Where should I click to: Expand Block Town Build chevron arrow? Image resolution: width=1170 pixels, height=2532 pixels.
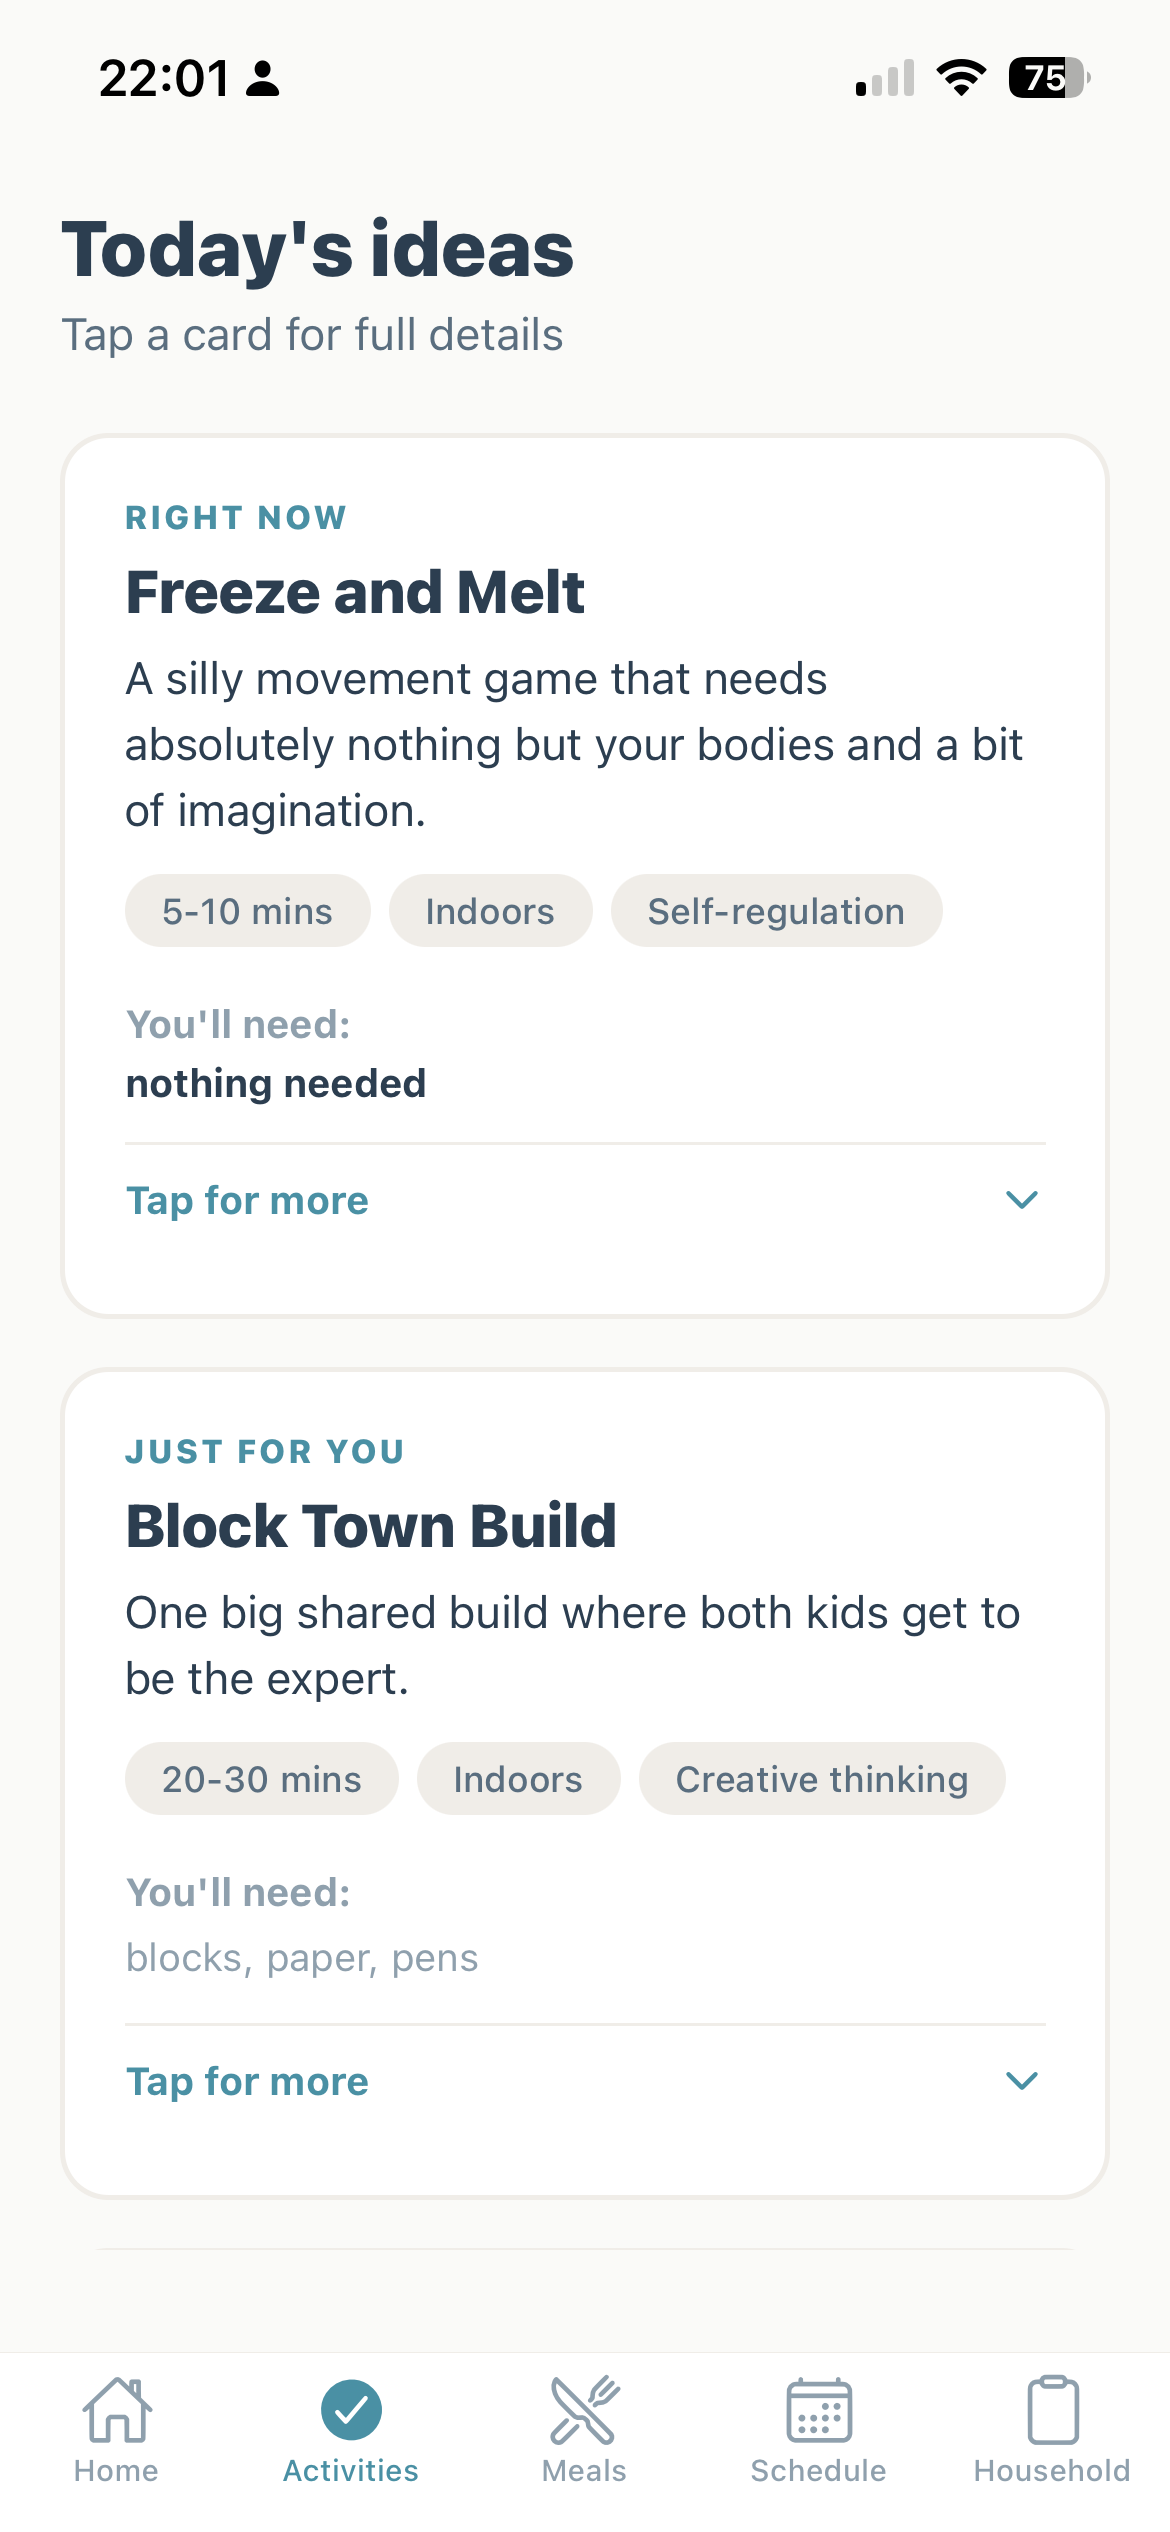pyautogui.click(x=1022, y=2081)
